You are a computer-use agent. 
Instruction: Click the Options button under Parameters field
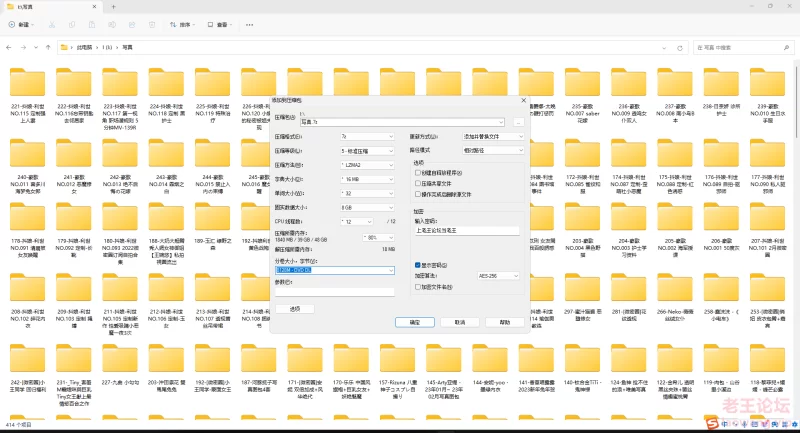295,309
